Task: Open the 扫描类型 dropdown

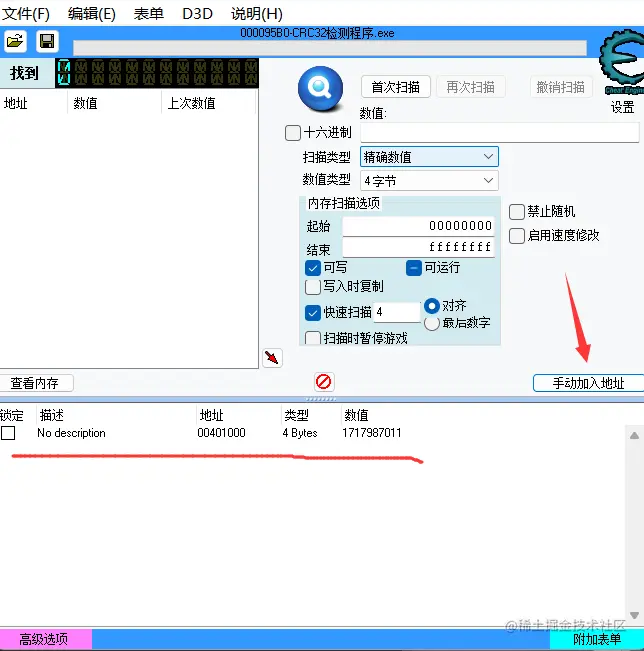Action: coord(429,157)
